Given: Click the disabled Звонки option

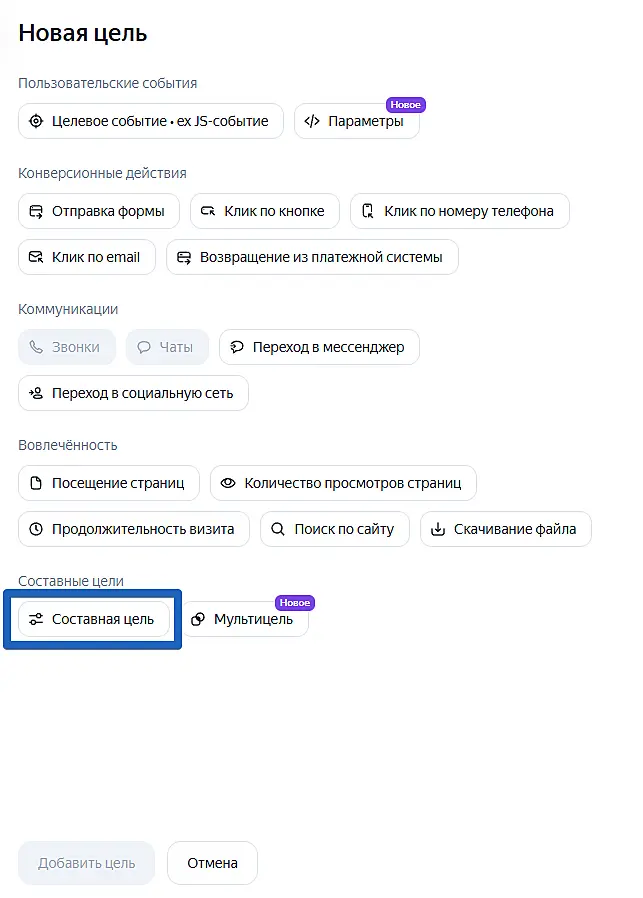Looking at the screenshot, I should pos(67,347).
